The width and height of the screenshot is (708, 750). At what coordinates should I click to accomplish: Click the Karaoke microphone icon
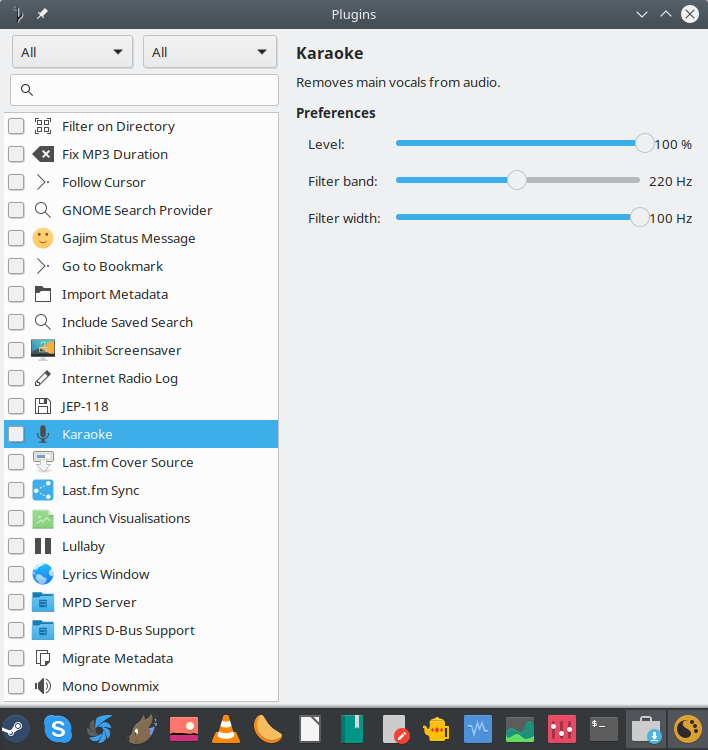42,434
